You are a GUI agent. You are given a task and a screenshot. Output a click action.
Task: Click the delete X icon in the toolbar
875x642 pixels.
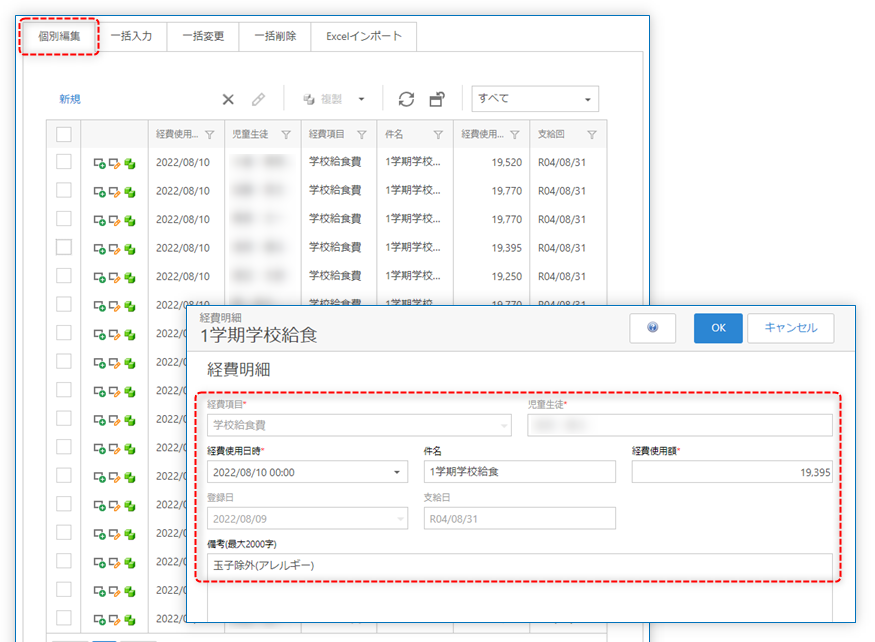click(228, 99)
